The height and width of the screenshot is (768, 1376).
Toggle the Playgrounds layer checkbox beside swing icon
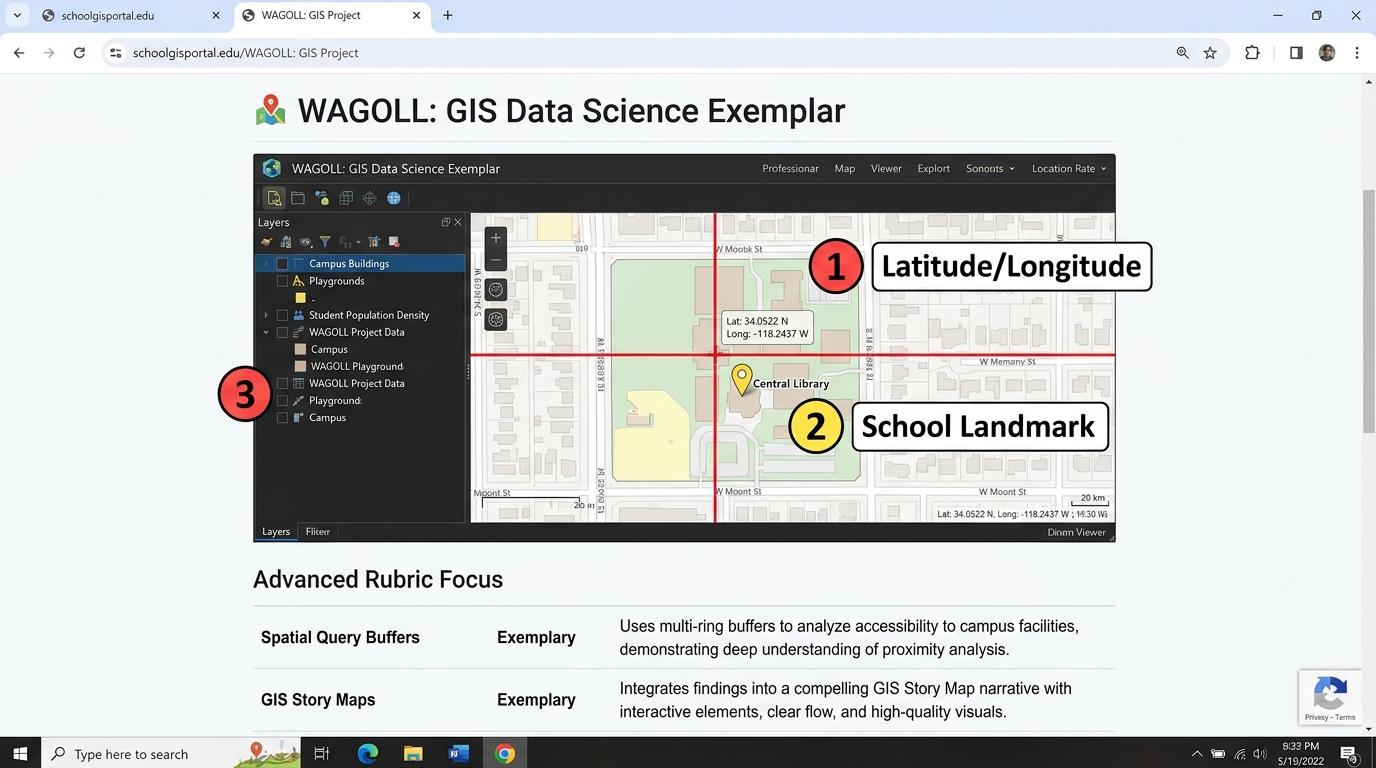[x=282, y=281]
